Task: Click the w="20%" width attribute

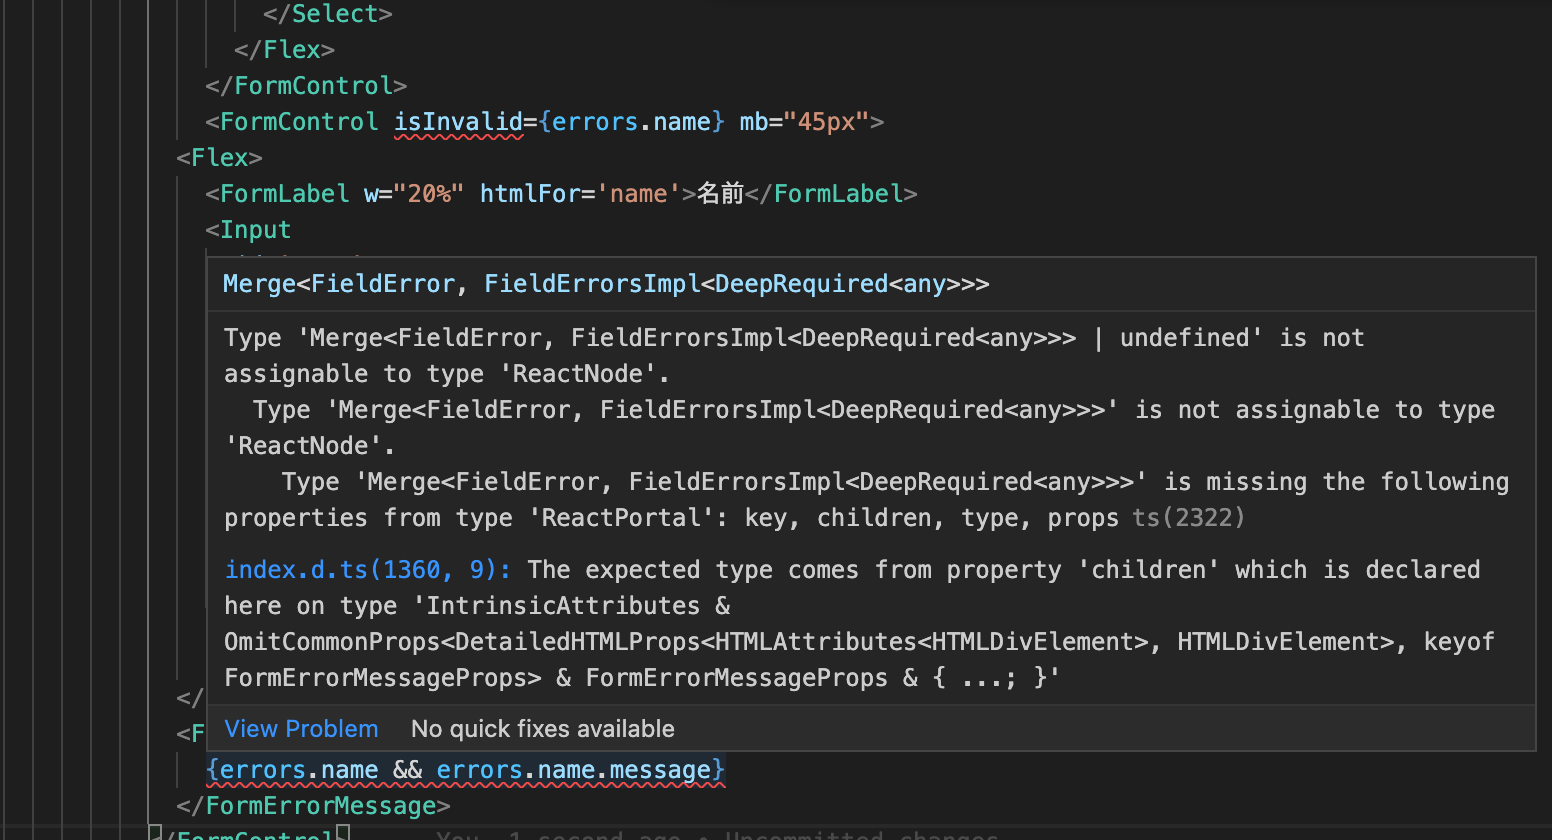Action: 414,194
